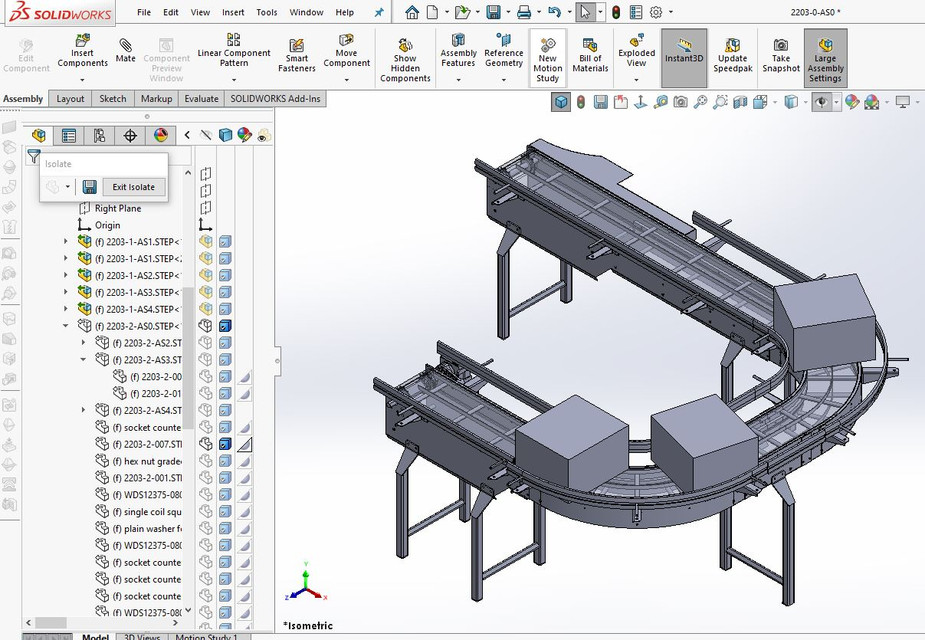Select the Section View icon in heads-up toolbar
925x640 pixels.
tap(739, 101)
